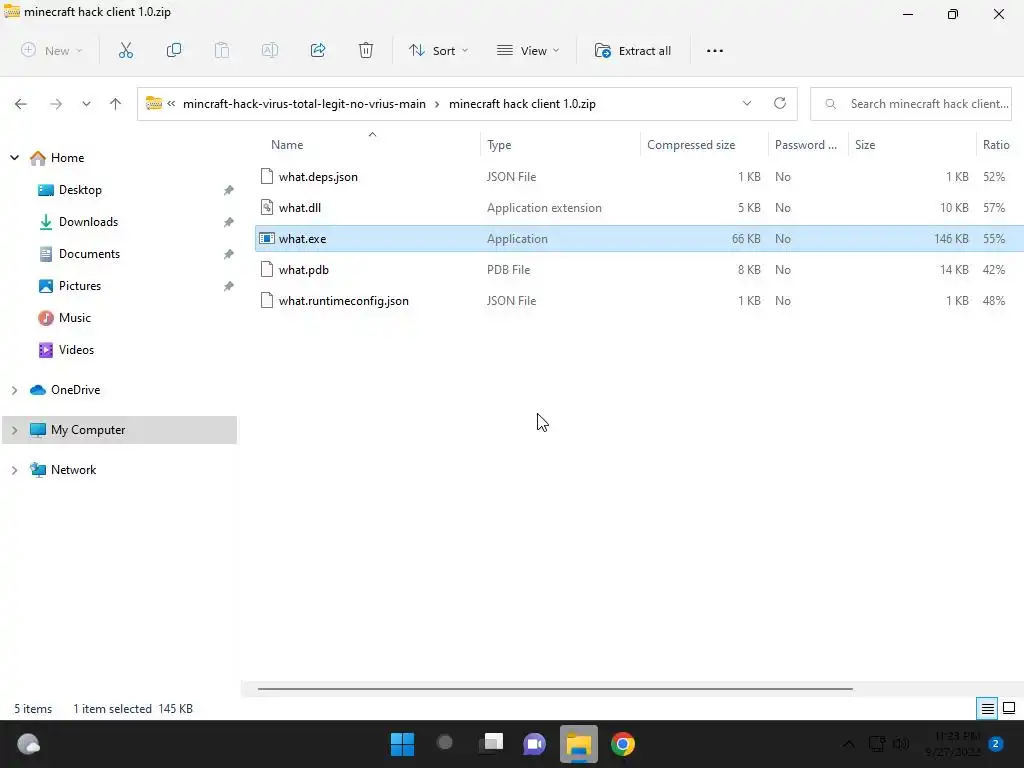The width and height of the screenshot is (1024, 768).
Task: Open notification center badge
Action: click(996, 744)
